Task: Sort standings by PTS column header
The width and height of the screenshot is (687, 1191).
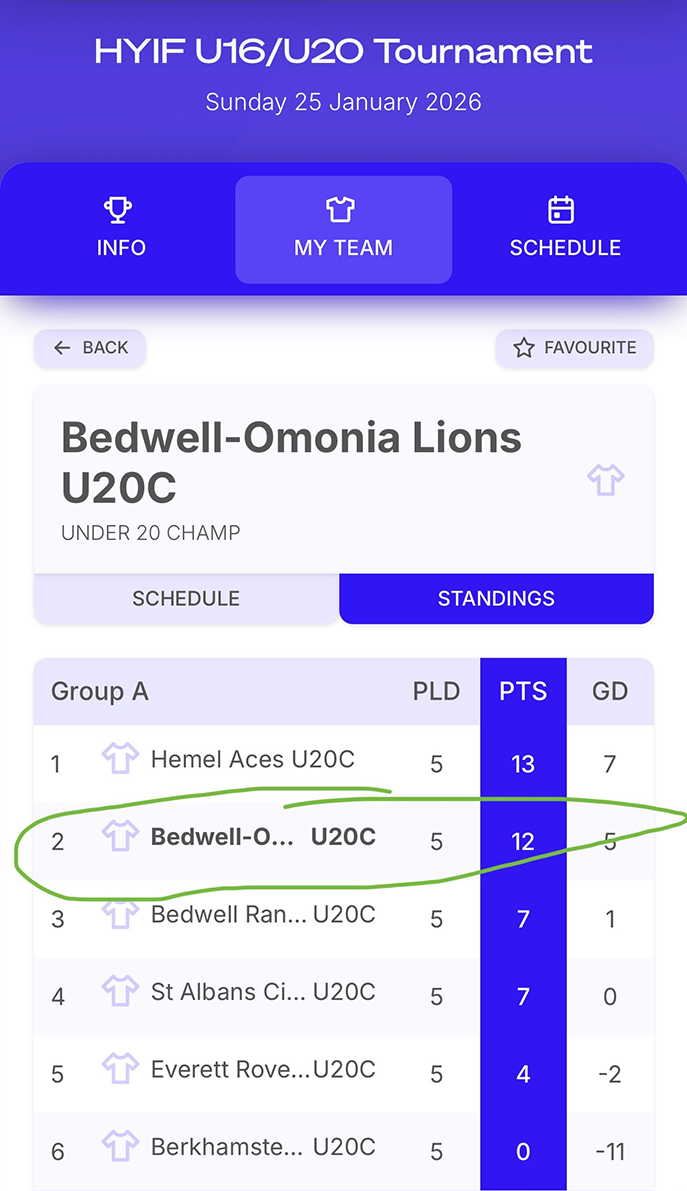Action: pos(523,692)
